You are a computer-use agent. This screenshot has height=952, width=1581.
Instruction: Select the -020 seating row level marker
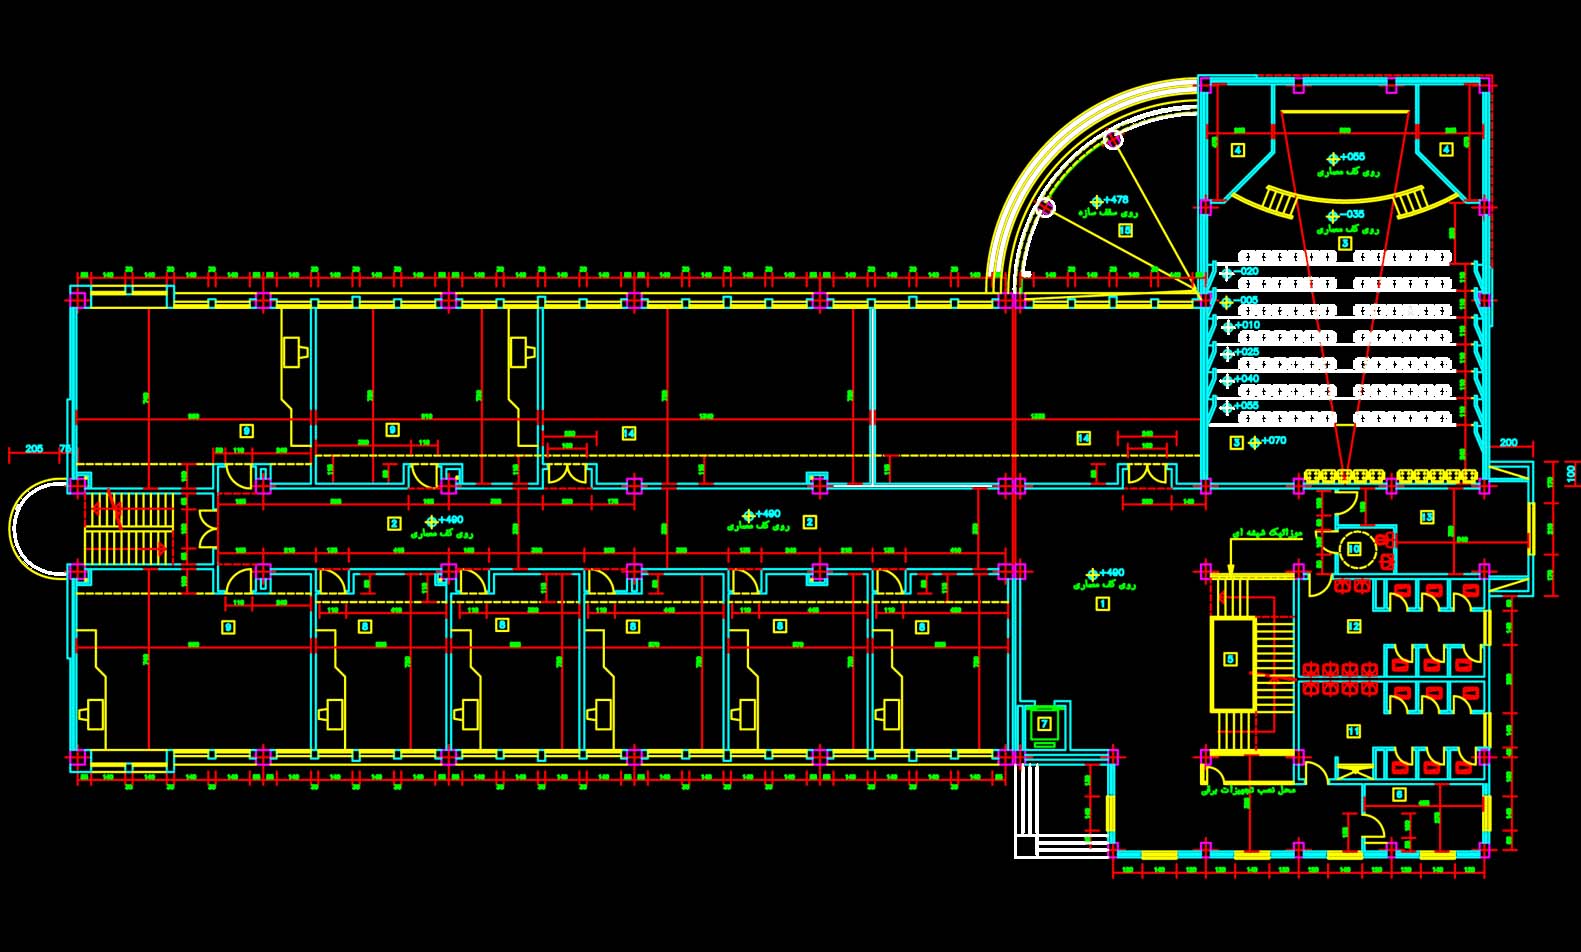[x=1227, y=273]
